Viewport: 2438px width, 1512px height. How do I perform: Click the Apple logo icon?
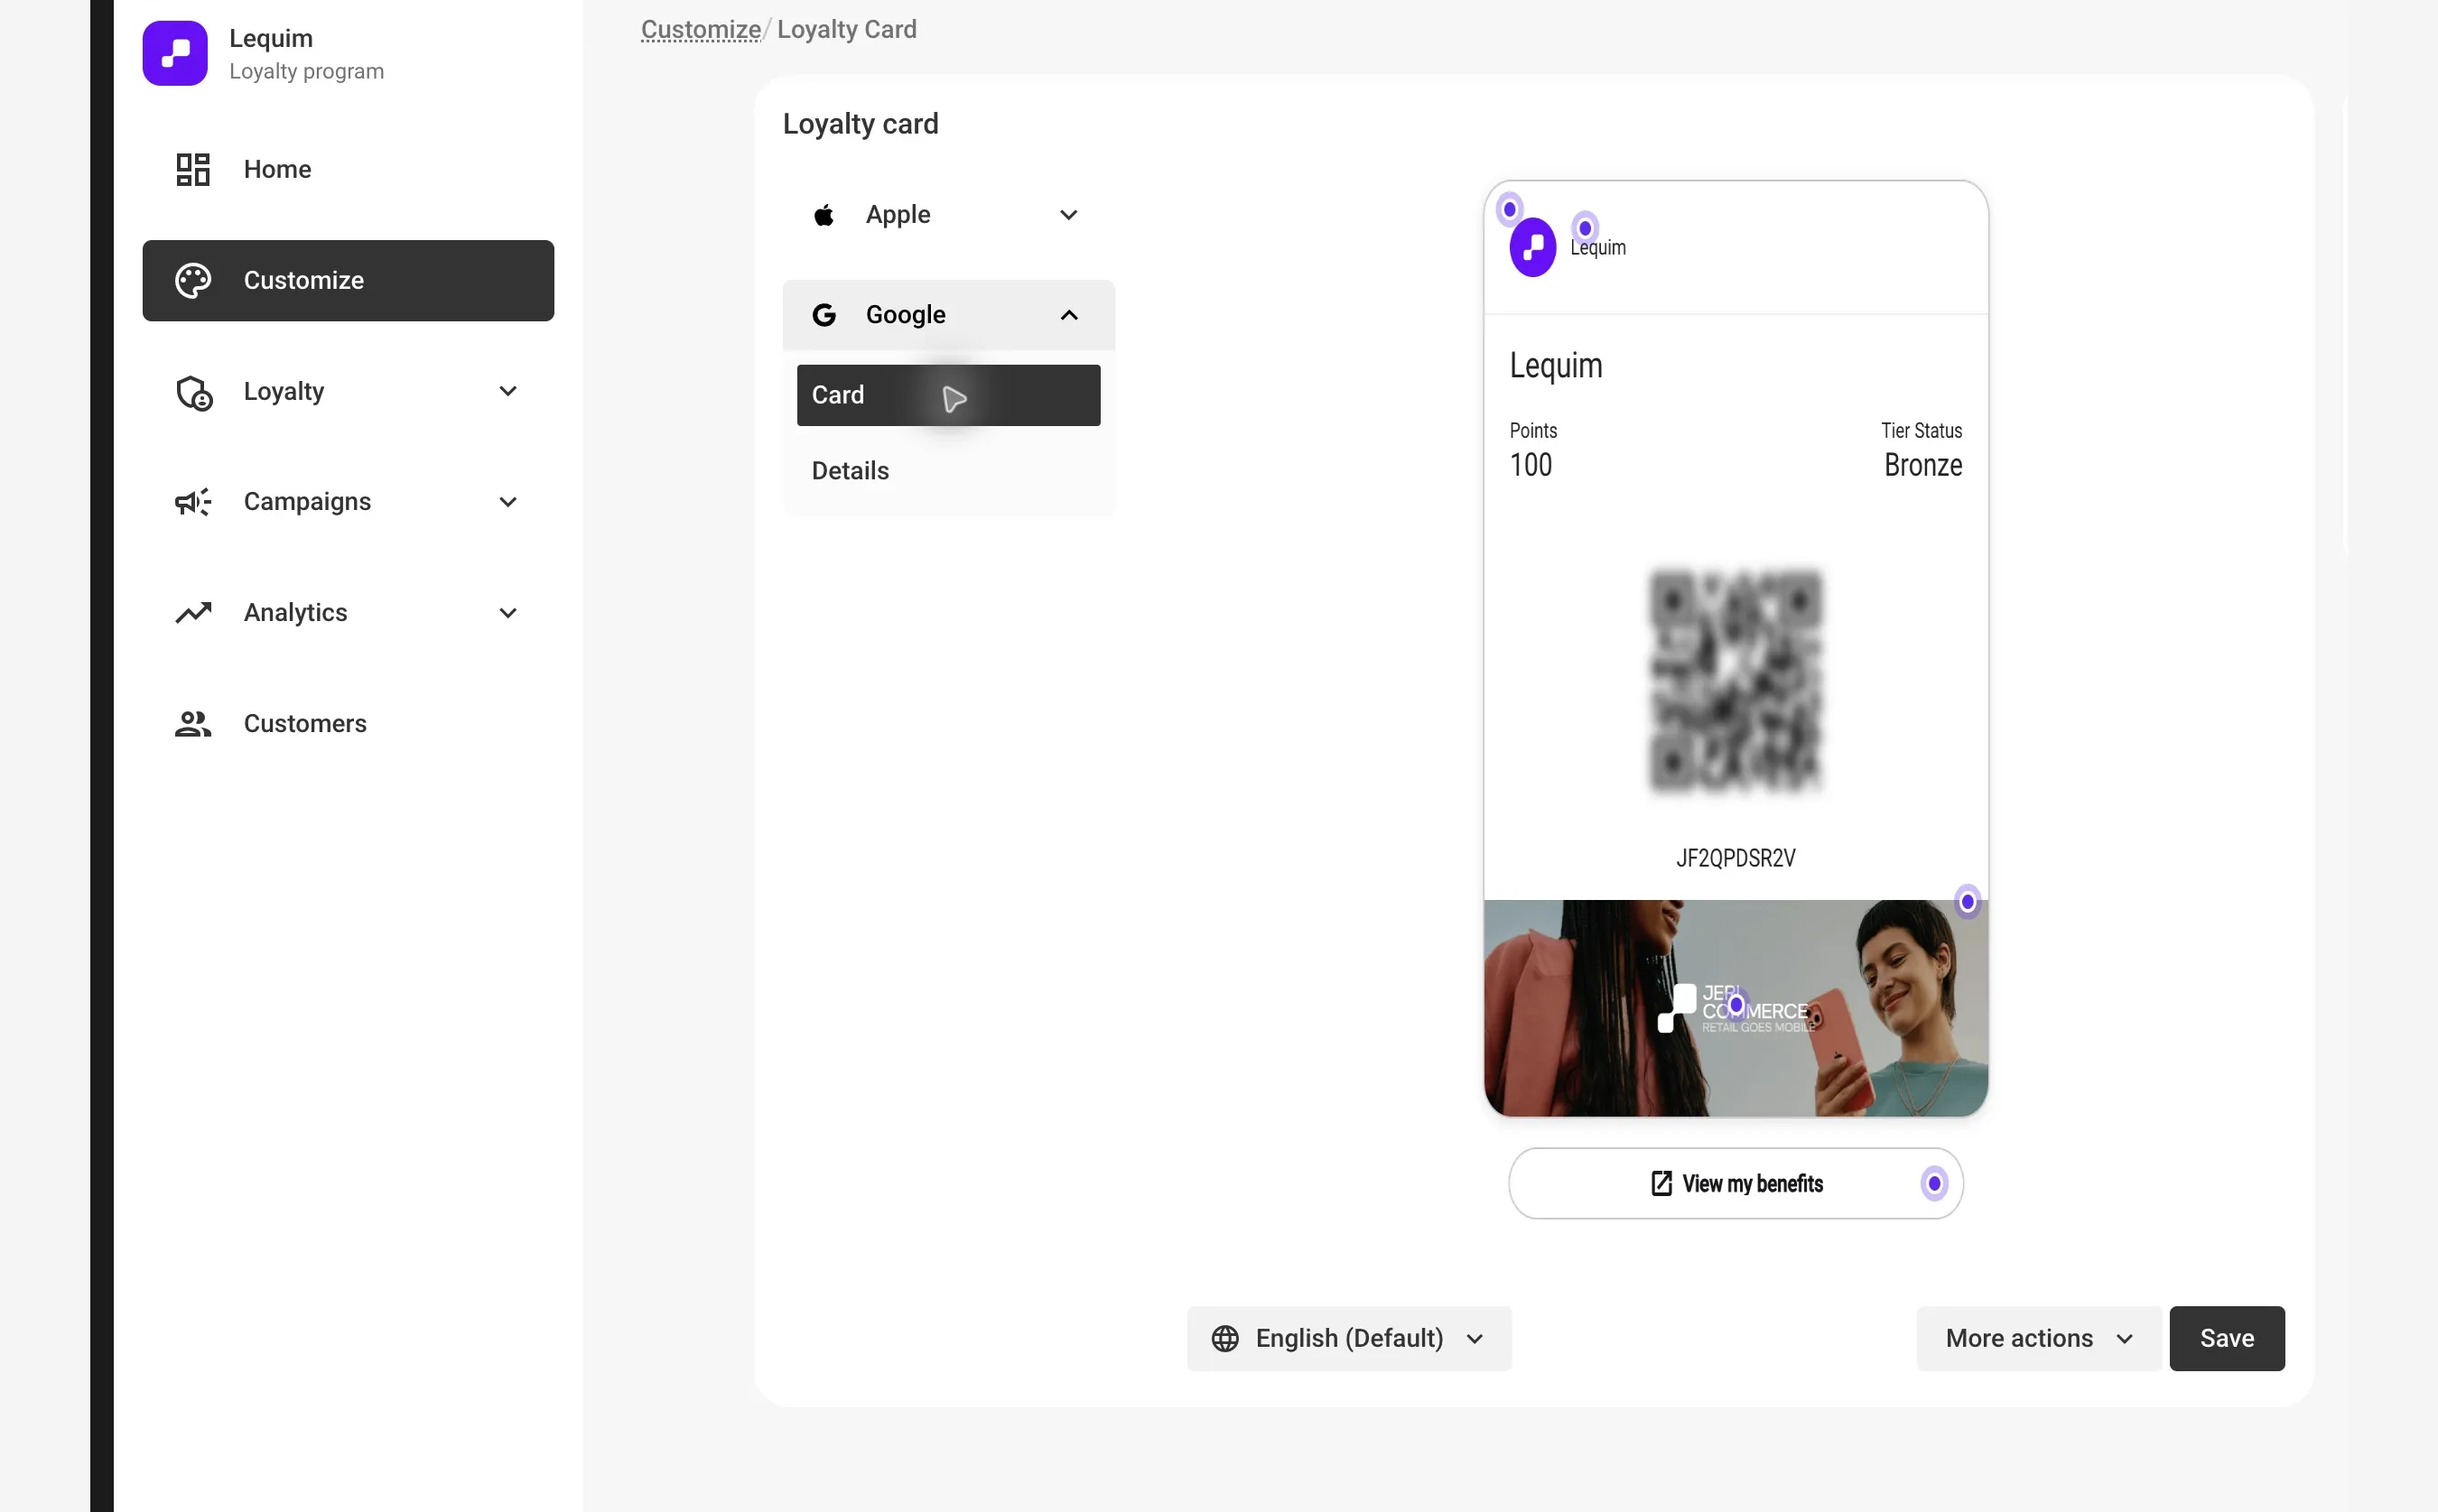coord(824,214)
